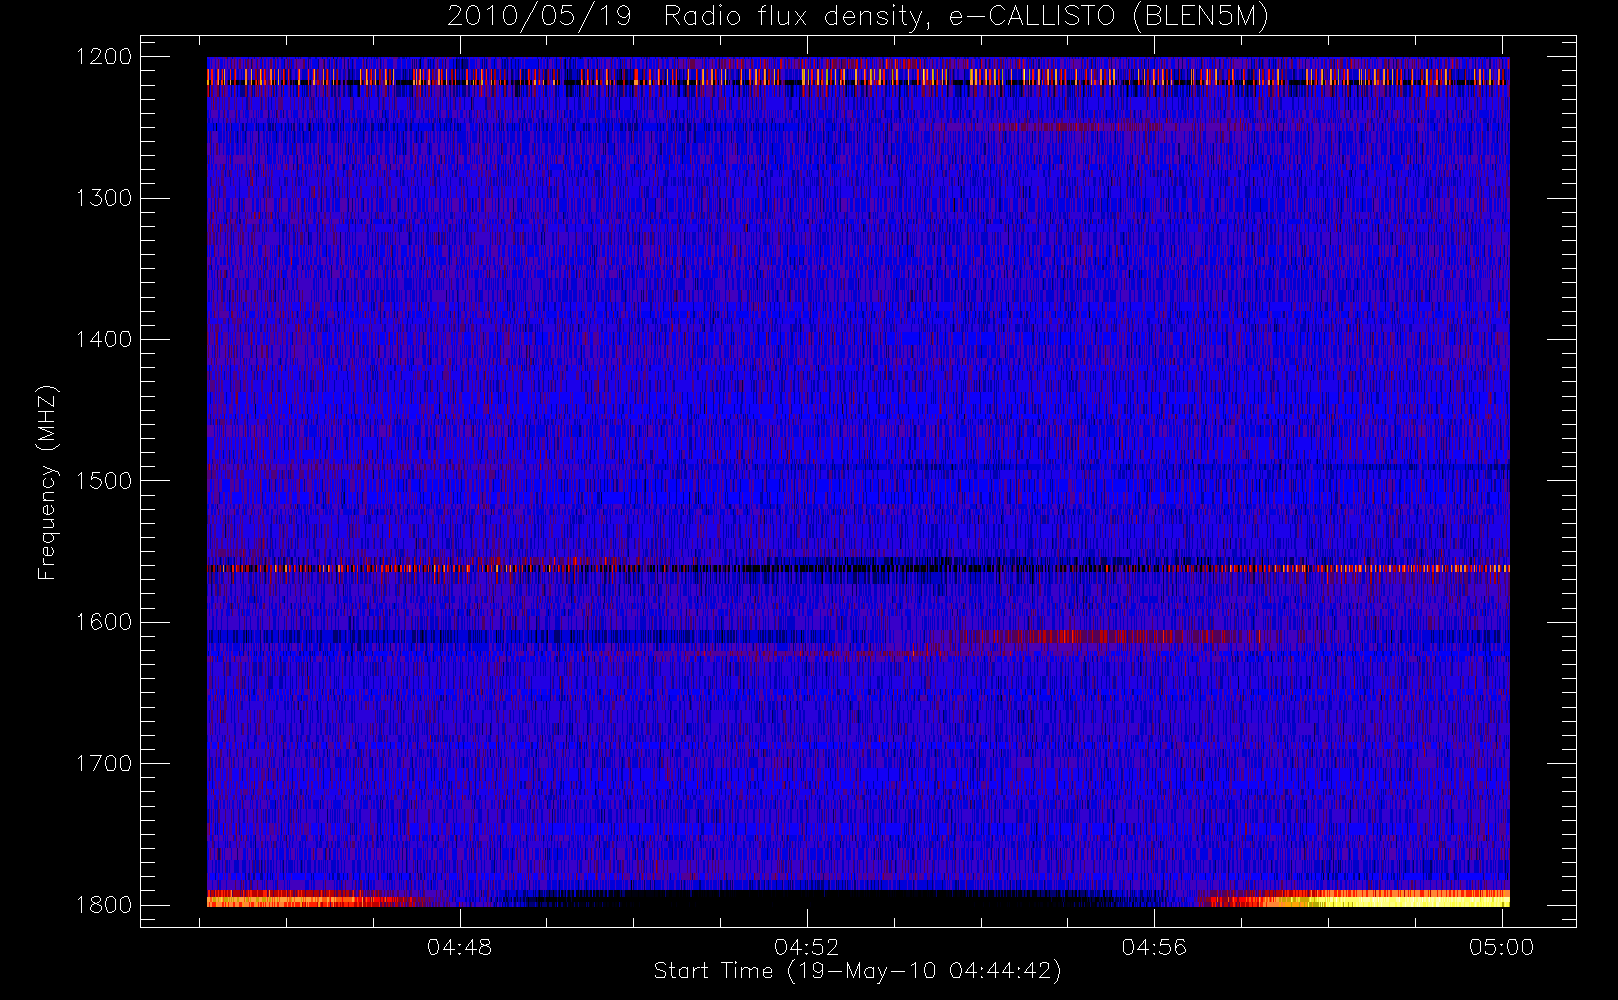
Task: Click the 05:00 time tick label
Action: pos(1501,947)
